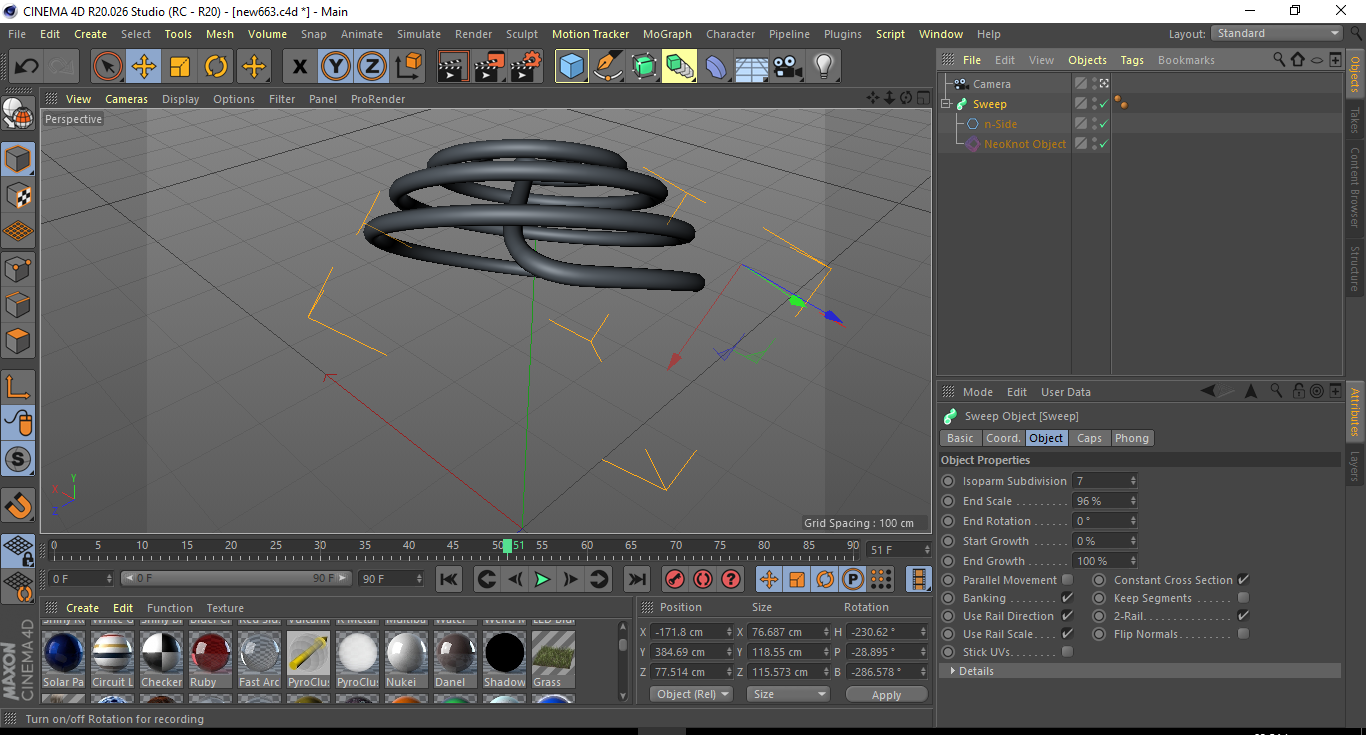Click the preview range slider bar
Viewport: 1366px width, 735px height.
click(x=236, y=578)
